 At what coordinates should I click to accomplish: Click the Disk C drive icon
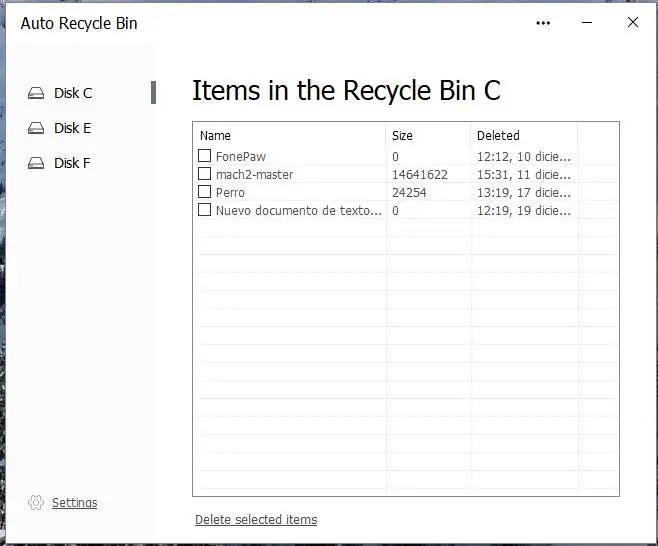click(x=36, y=93)
